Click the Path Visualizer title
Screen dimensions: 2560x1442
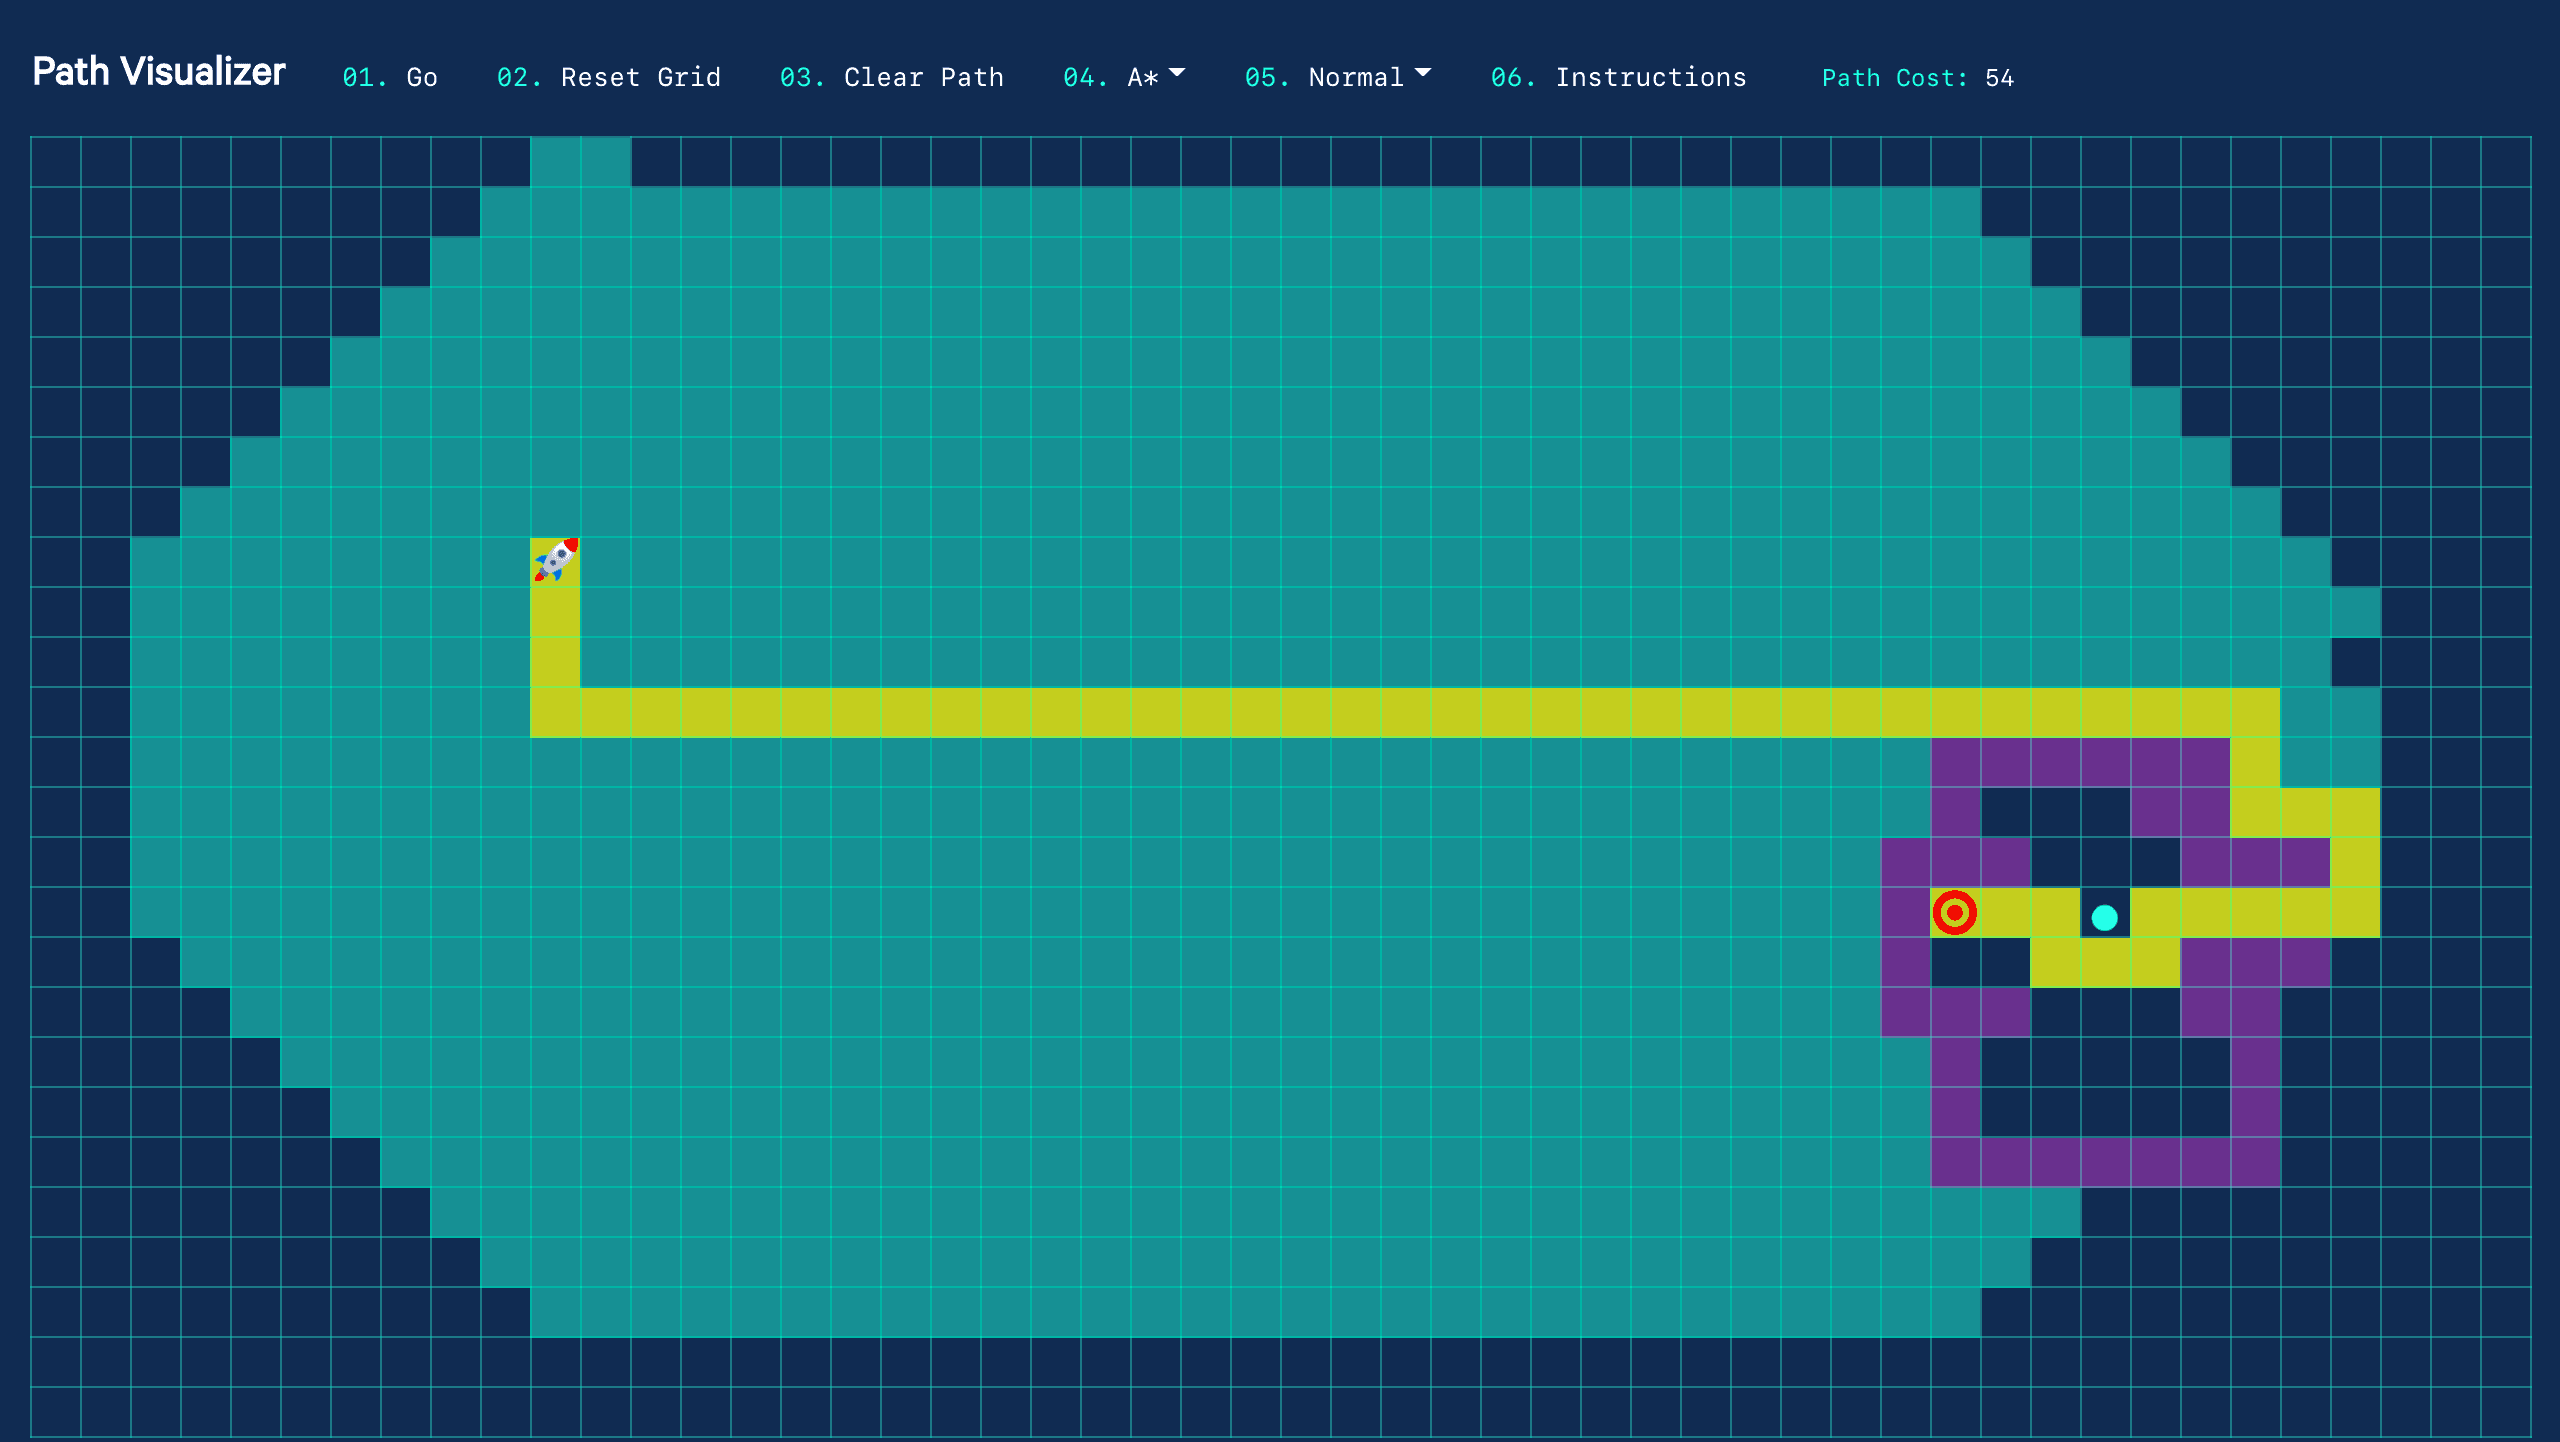point(159,72)
